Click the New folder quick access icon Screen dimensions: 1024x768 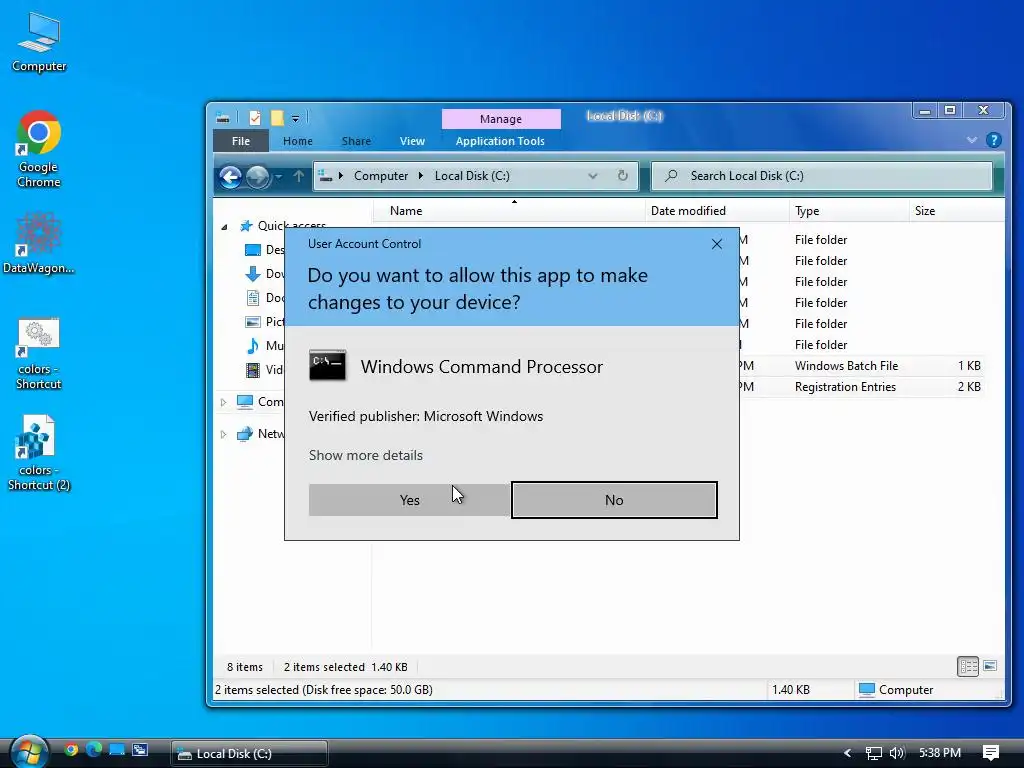[x=277, y=118]
